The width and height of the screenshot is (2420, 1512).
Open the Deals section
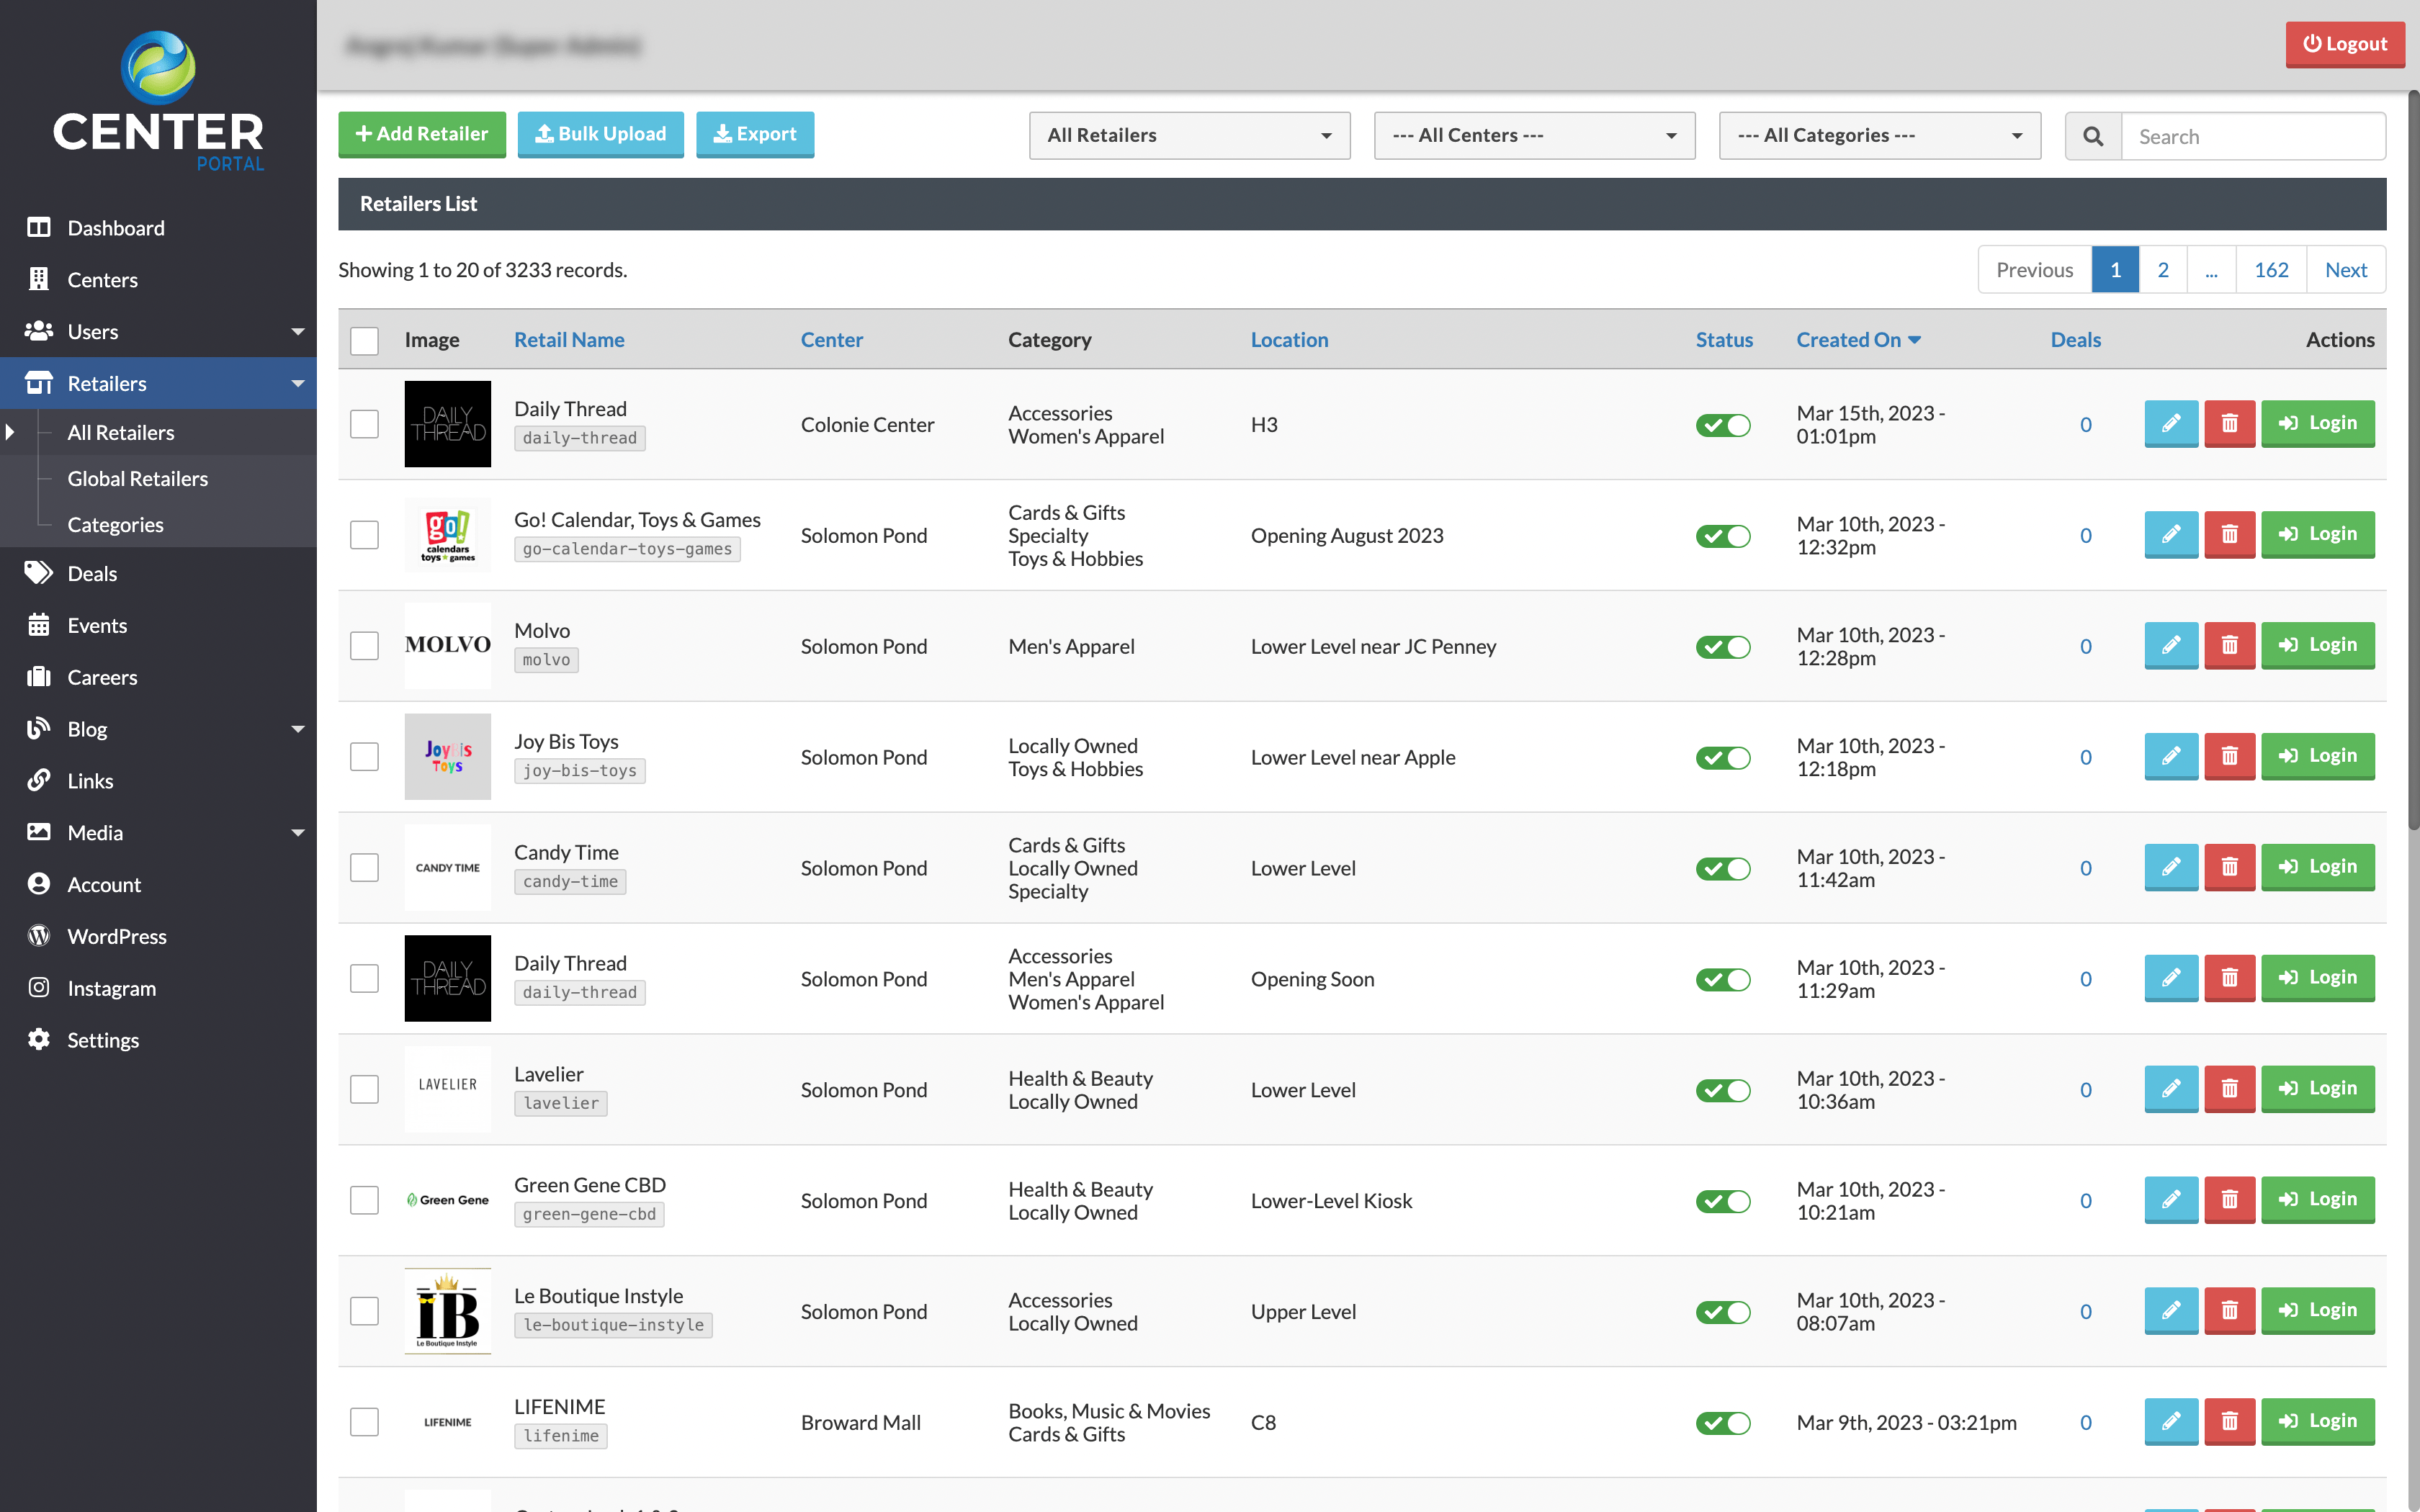pyautogui.click(x=92, y=573)
